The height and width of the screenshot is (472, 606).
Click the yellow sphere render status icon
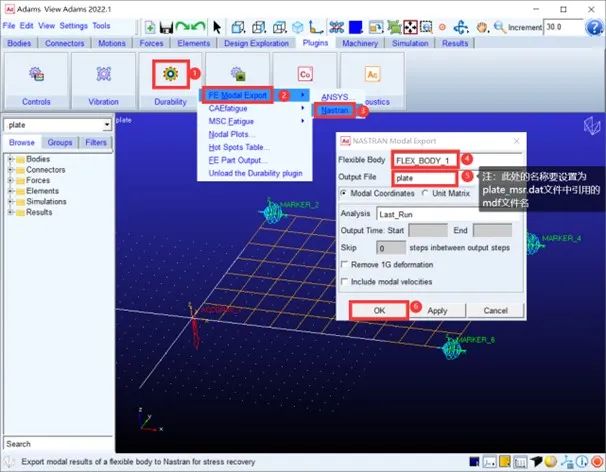pos(551,461)
